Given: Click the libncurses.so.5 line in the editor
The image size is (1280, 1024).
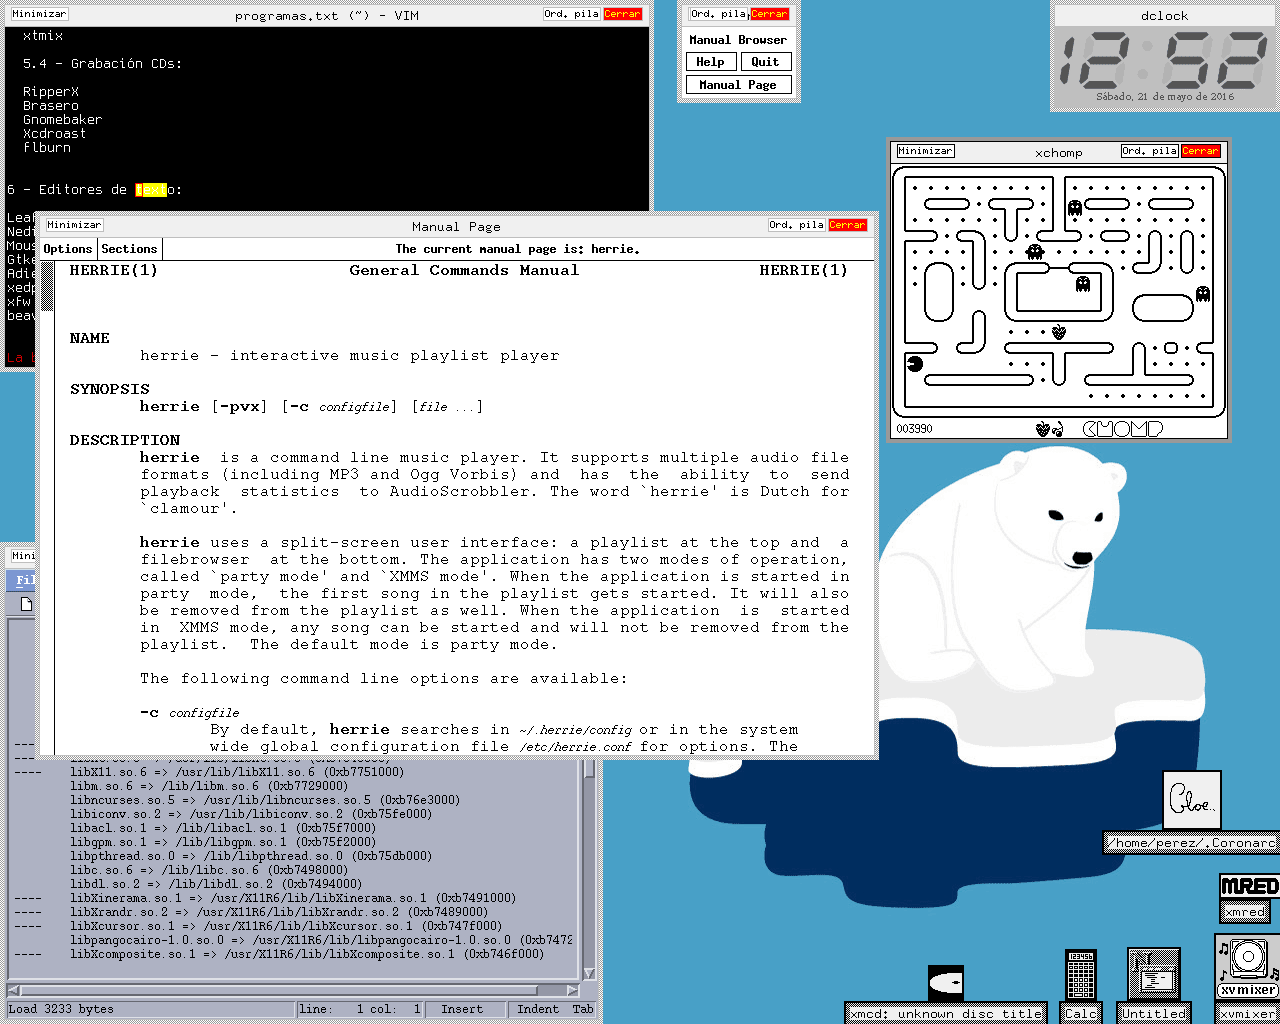Looking at the screenshot, I should click(x=265, y=800).
